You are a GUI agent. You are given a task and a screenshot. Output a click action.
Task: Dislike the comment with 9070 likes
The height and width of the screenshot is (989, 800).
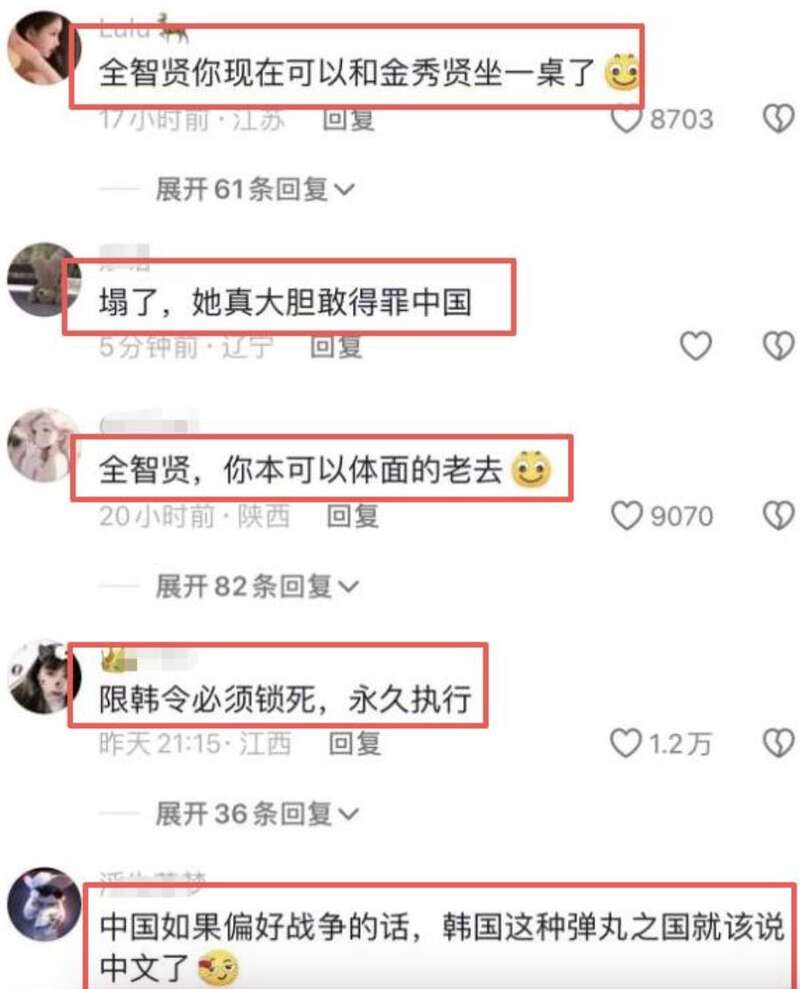pyautogui.click(x=779, y=516)
